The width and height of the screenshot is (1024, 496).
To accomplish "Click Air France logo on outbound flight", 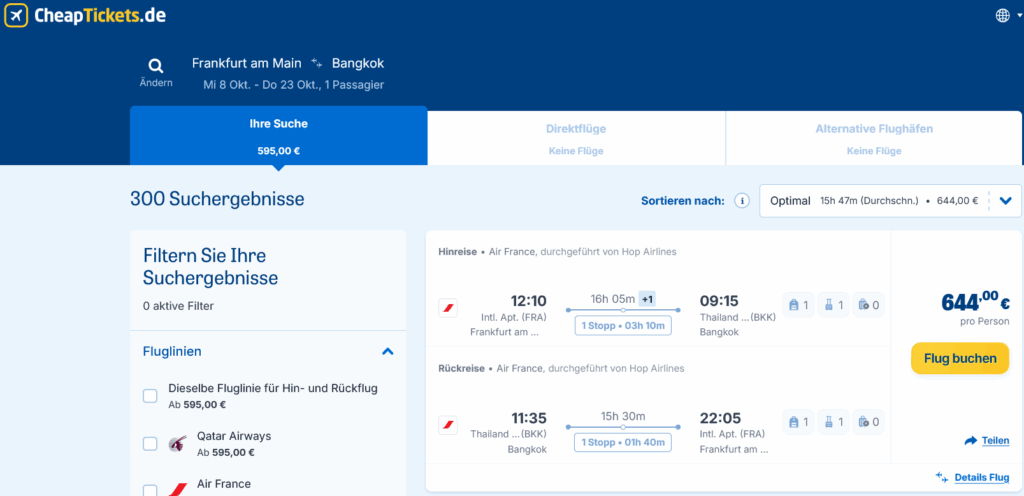I will [x=448, y=307].
